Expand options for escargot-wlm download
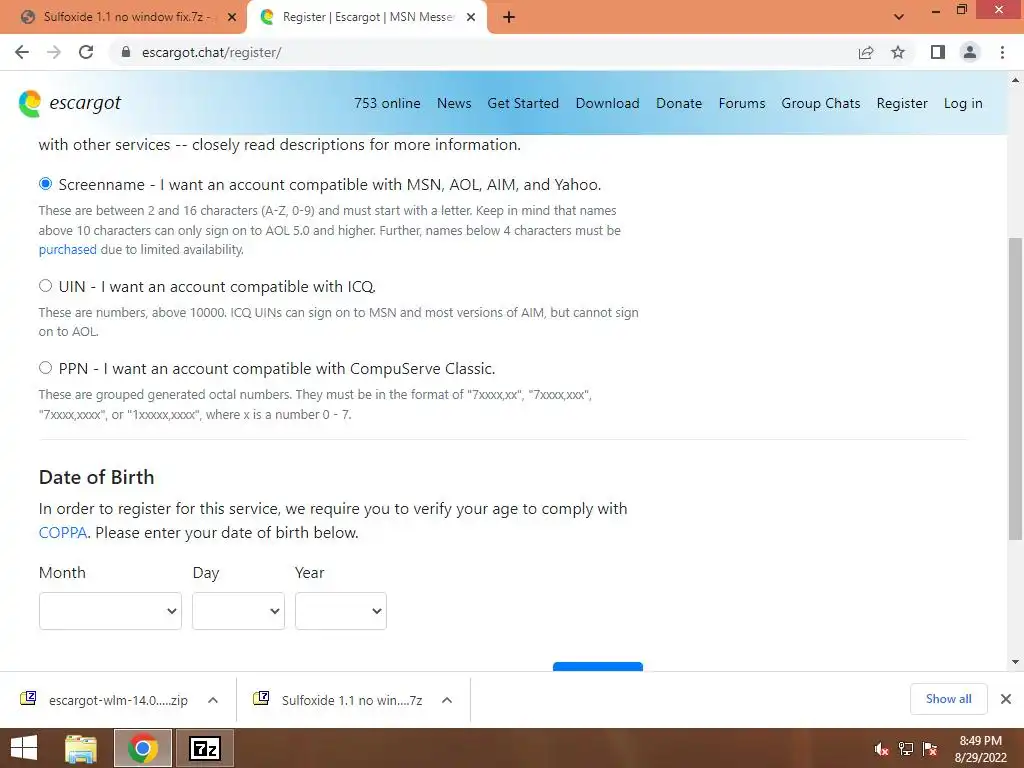The width and height of the screenshot is (1024, 768). (213, 700)
